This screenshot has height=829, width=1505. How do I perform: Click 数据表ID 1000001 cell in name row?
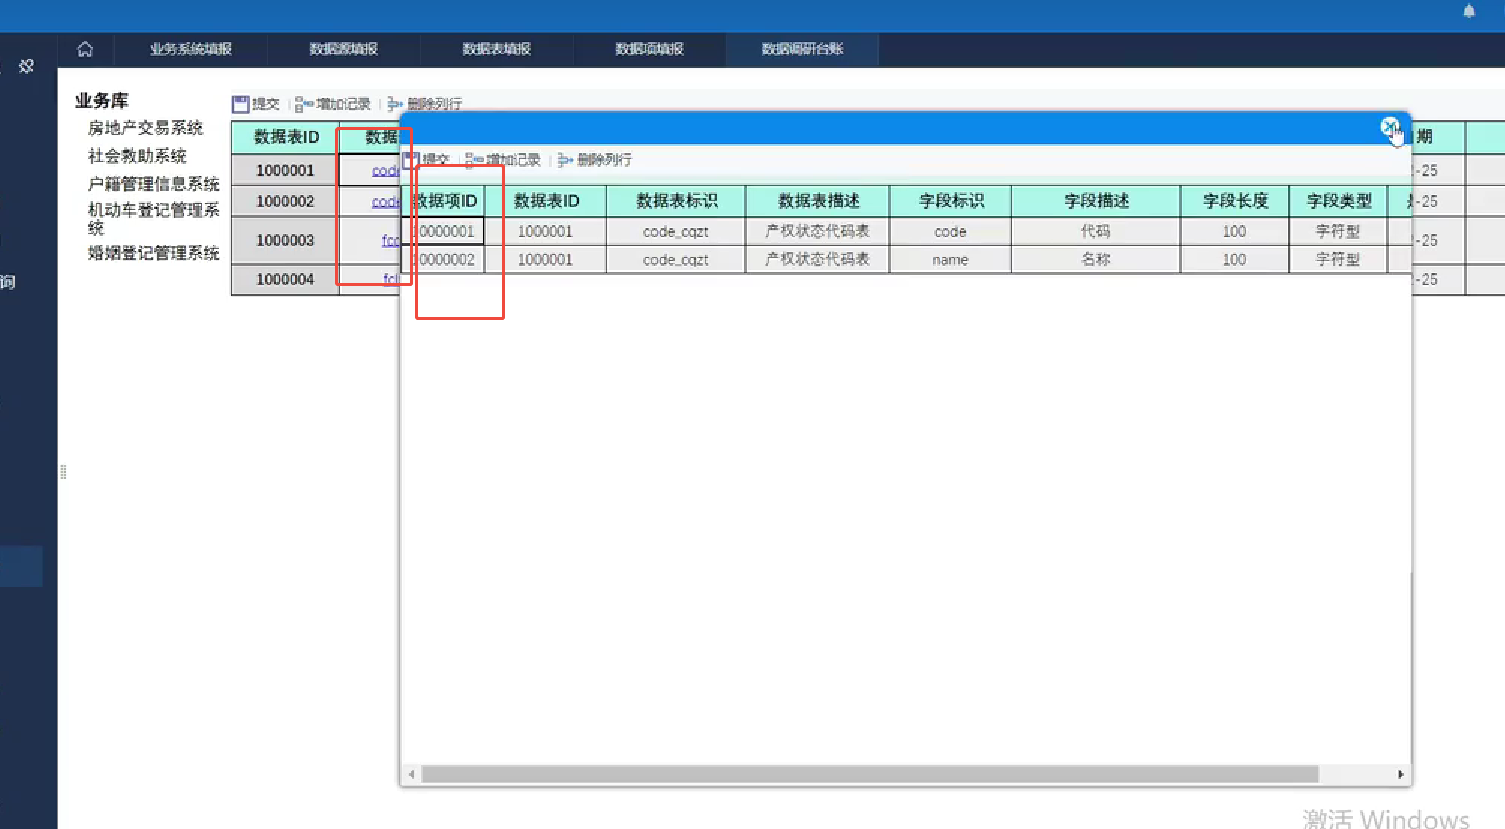pos(546,259)
